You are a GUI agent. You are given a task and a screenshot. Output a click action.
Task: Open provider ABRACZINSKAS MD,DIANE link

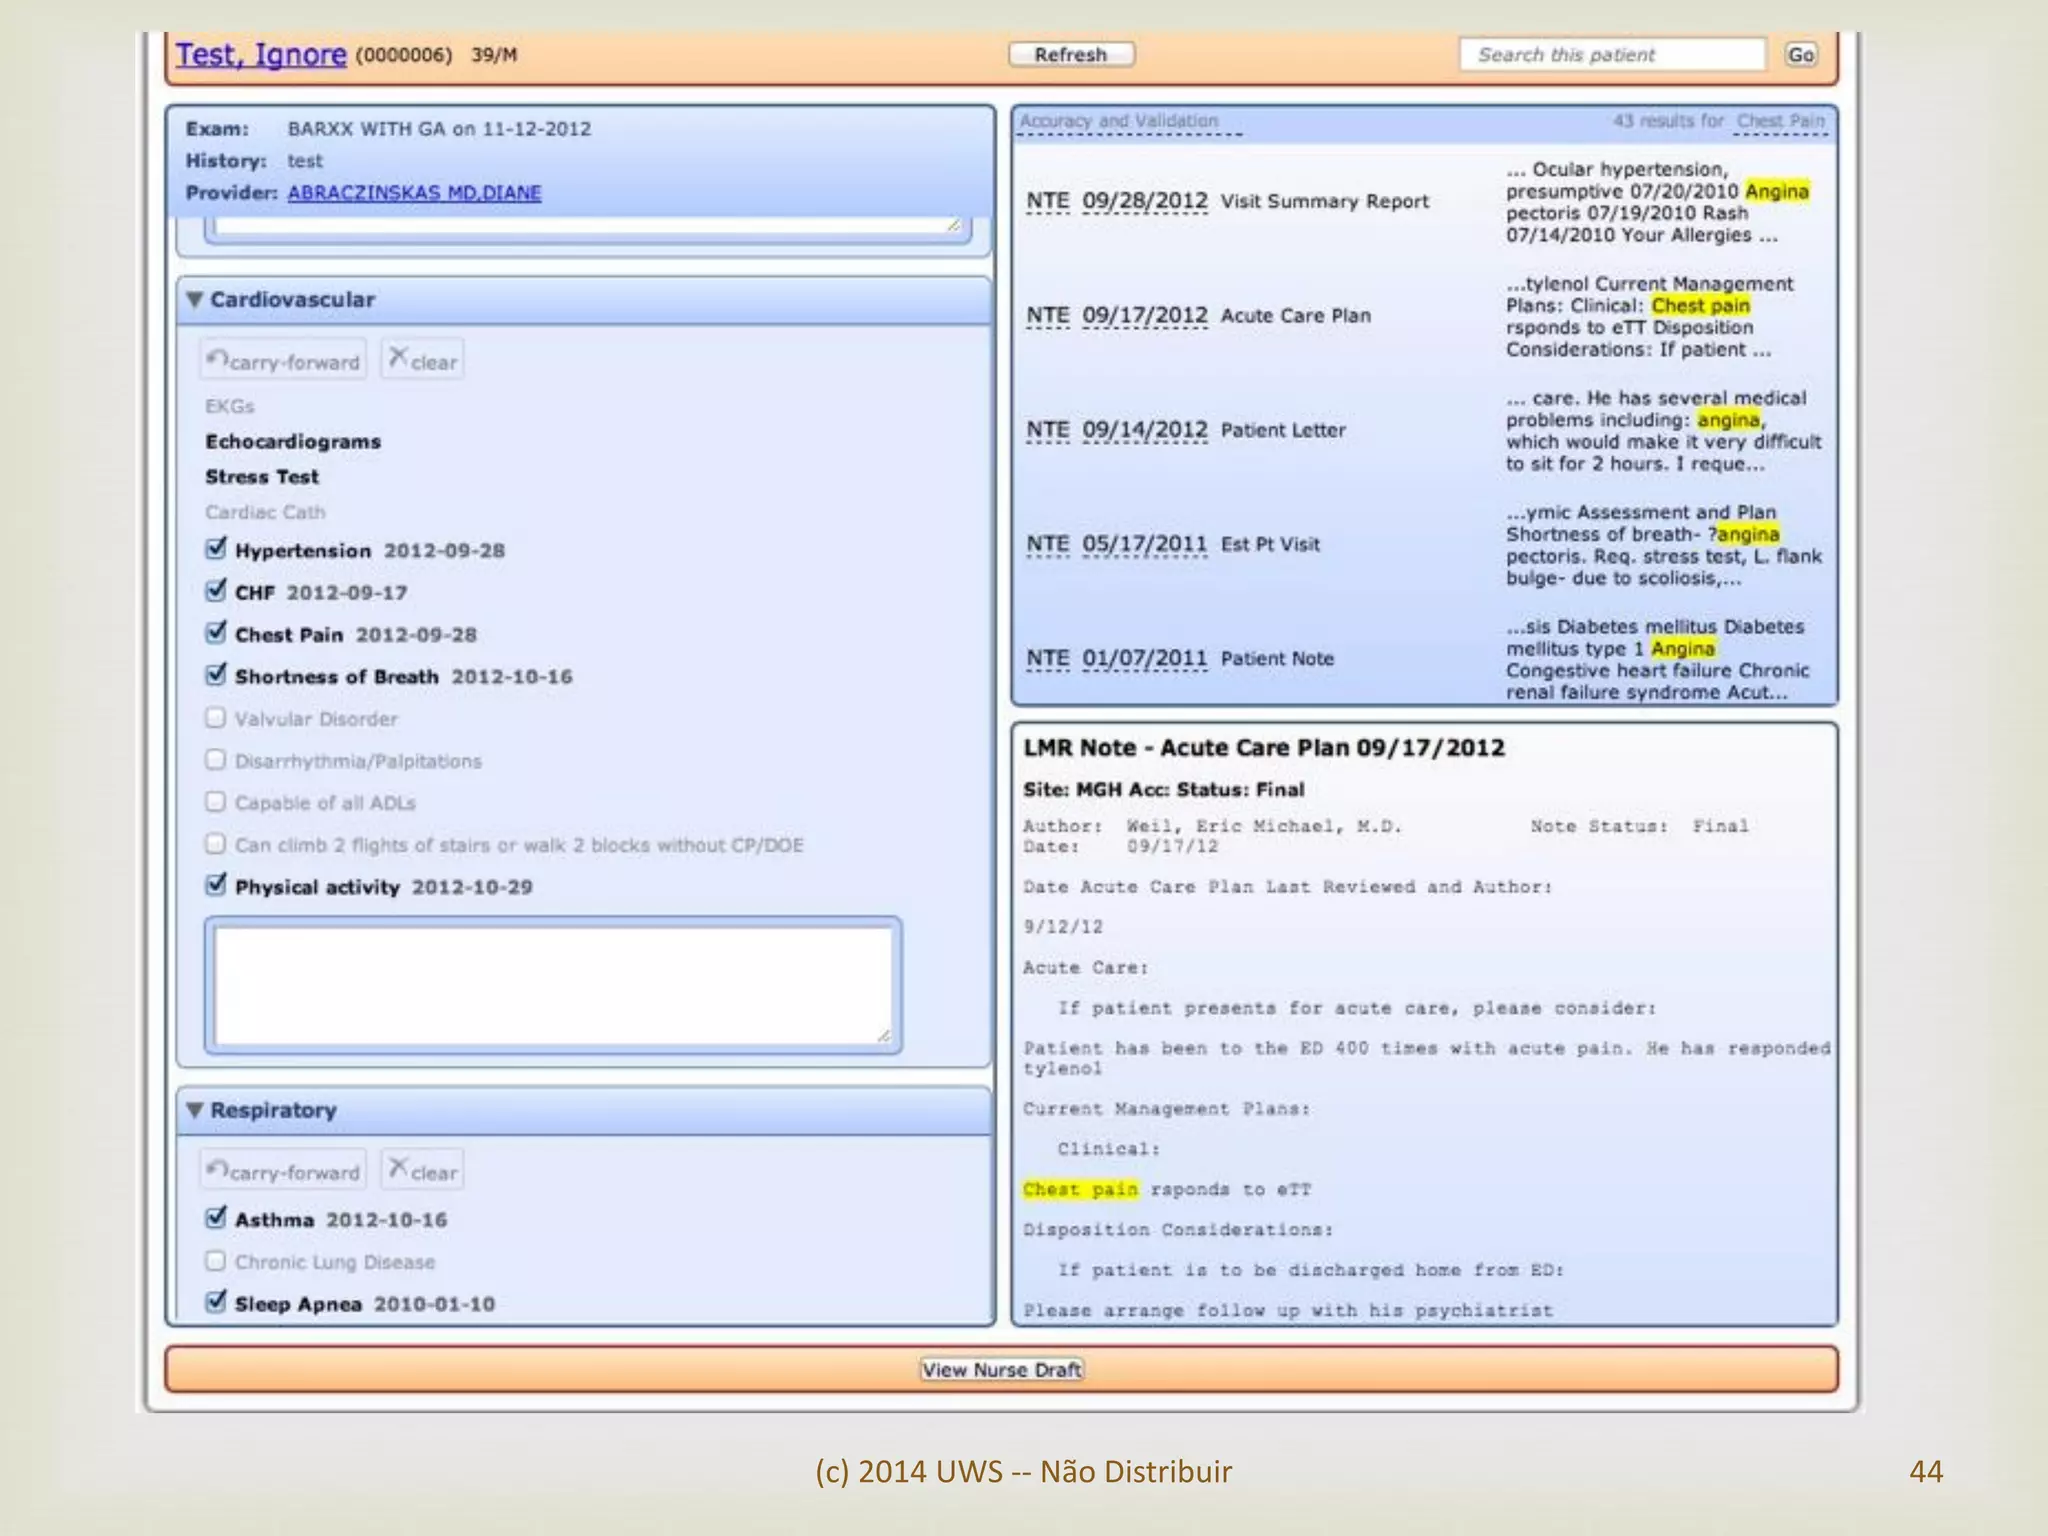pyautogui.click(x=414, y=192)
